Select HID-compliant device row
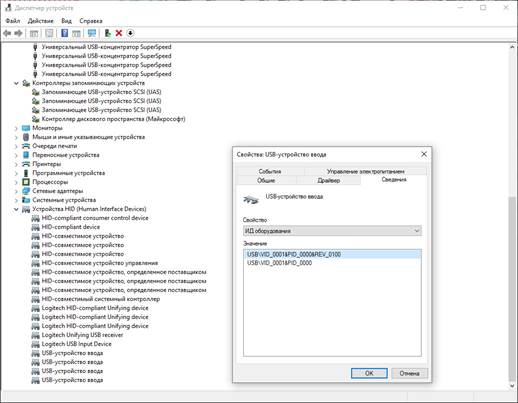 point(71,227)
